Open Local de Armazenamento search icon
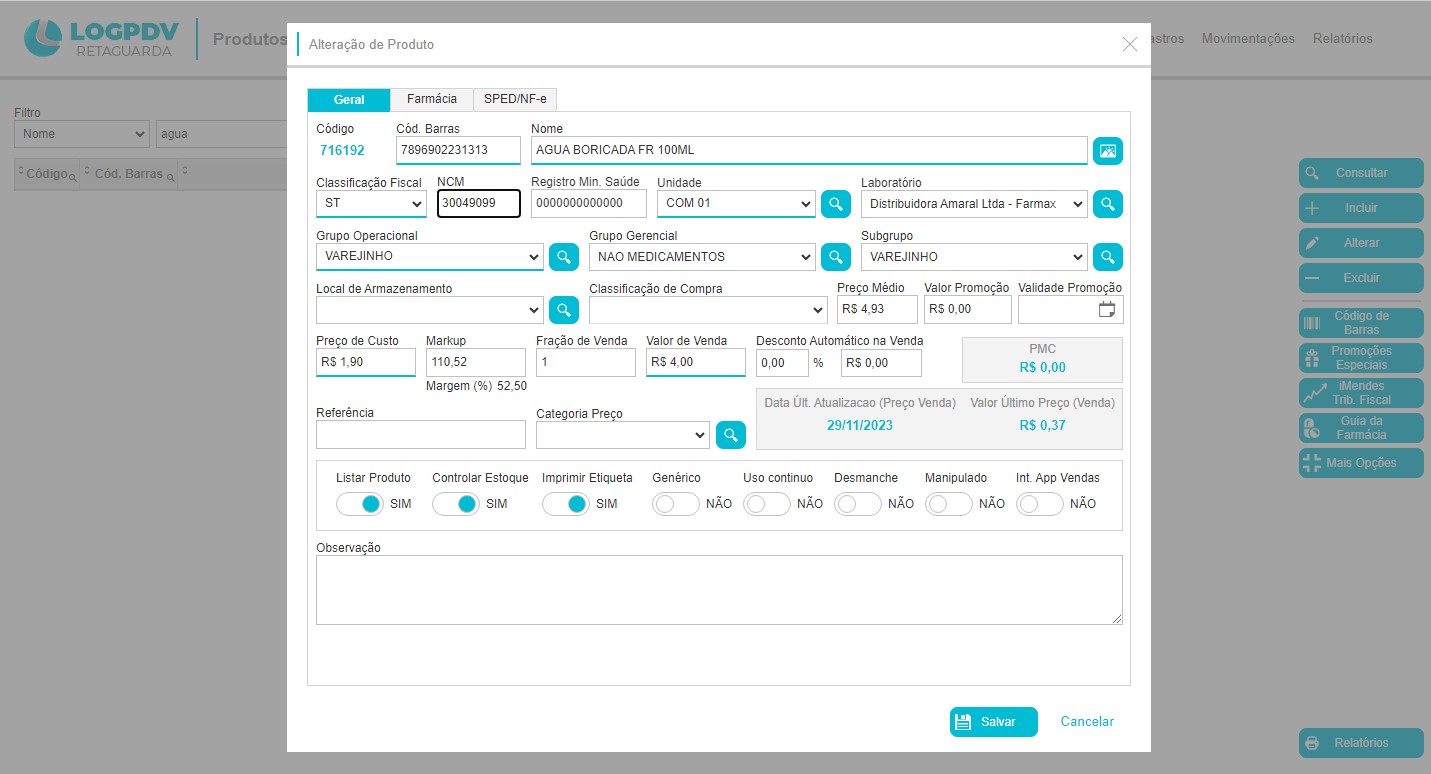Viewport: 1431px width, 774px height. pos(563,310)
